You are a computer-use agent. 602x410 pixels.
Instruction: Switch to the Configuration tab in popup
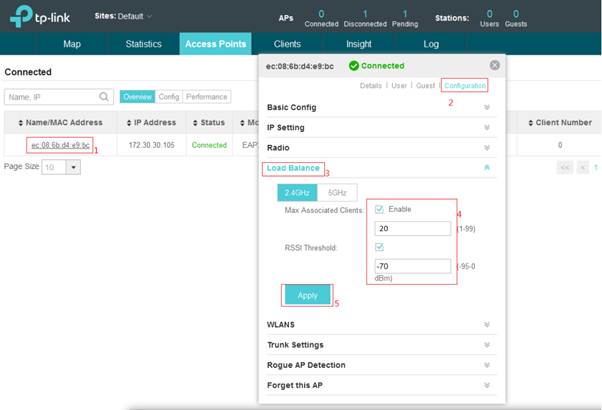(465, 85)
